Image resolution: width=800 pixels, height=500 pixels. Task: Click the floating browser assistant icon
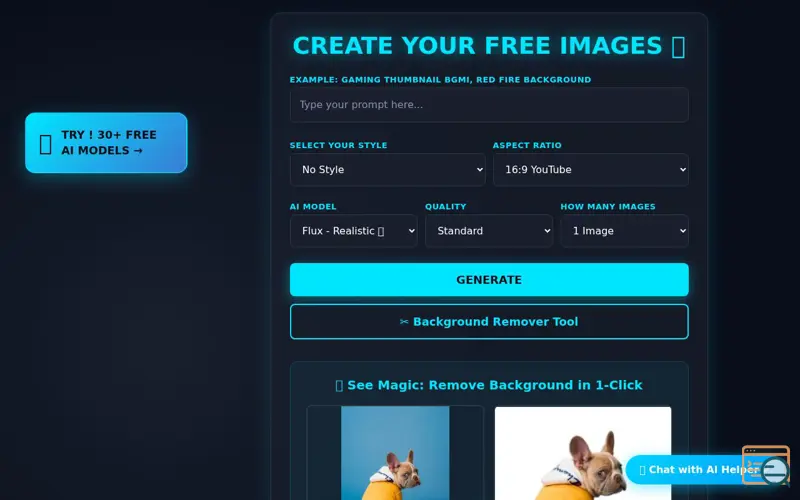click(766, 465)
